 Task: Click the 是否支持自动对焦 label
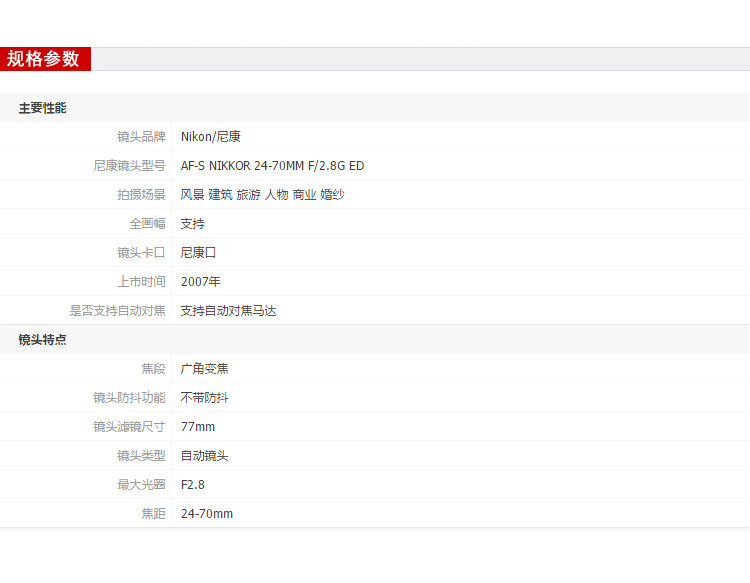click(x=117, y=311)
